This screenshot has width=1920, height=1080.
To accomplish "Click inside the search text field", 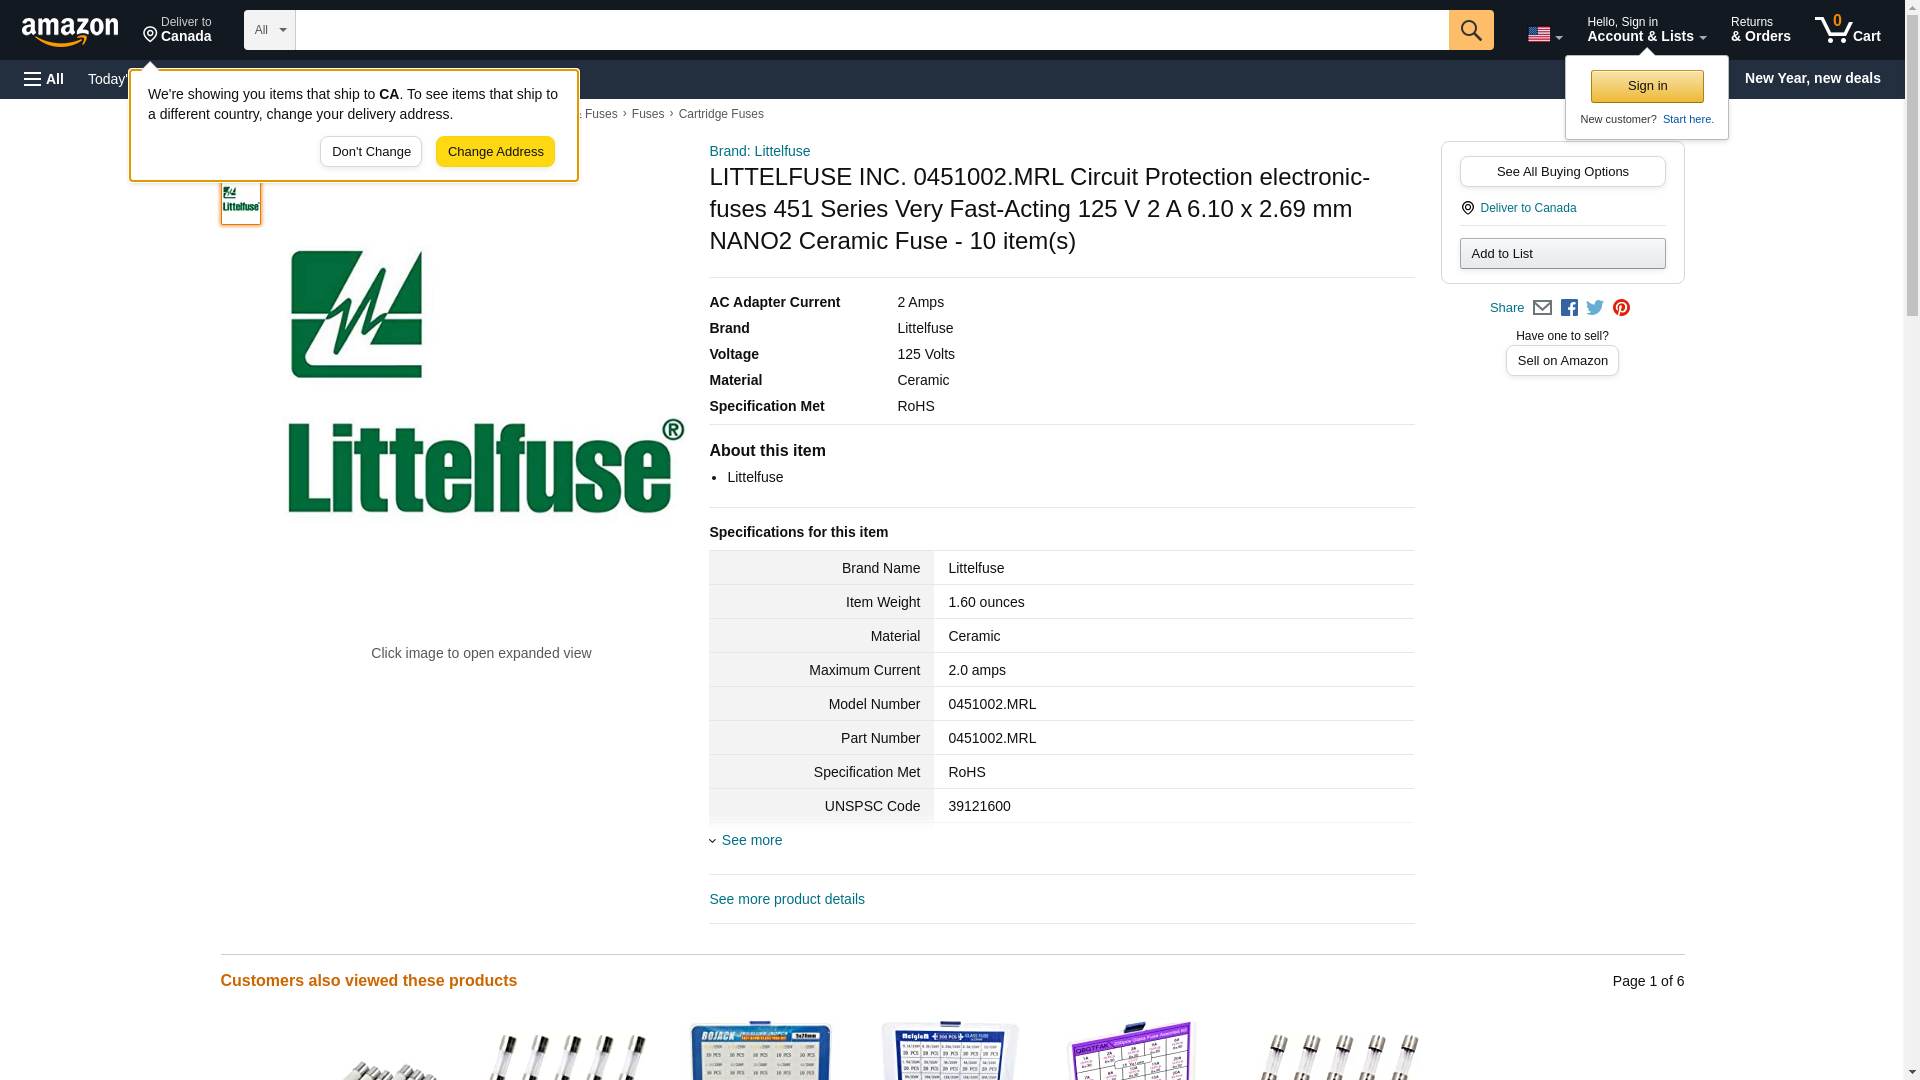I will coord(870,30).
